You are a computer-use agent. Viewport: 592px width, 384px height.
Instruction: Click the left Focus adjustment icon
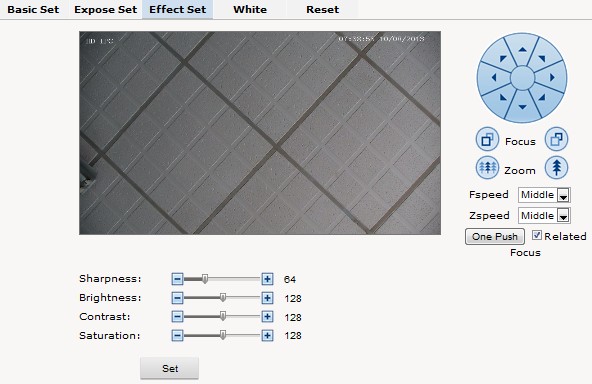487,139
